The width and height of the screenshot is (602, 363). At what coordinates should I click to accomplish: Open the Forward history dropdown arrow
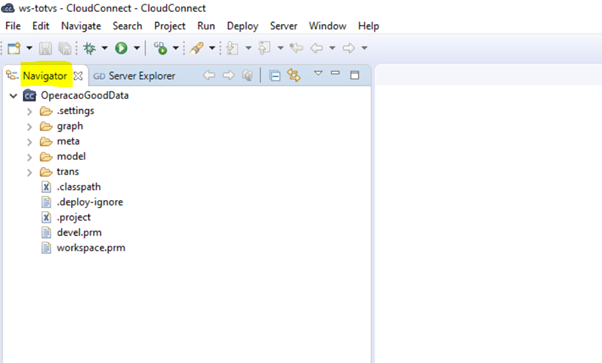pos(365,48)
